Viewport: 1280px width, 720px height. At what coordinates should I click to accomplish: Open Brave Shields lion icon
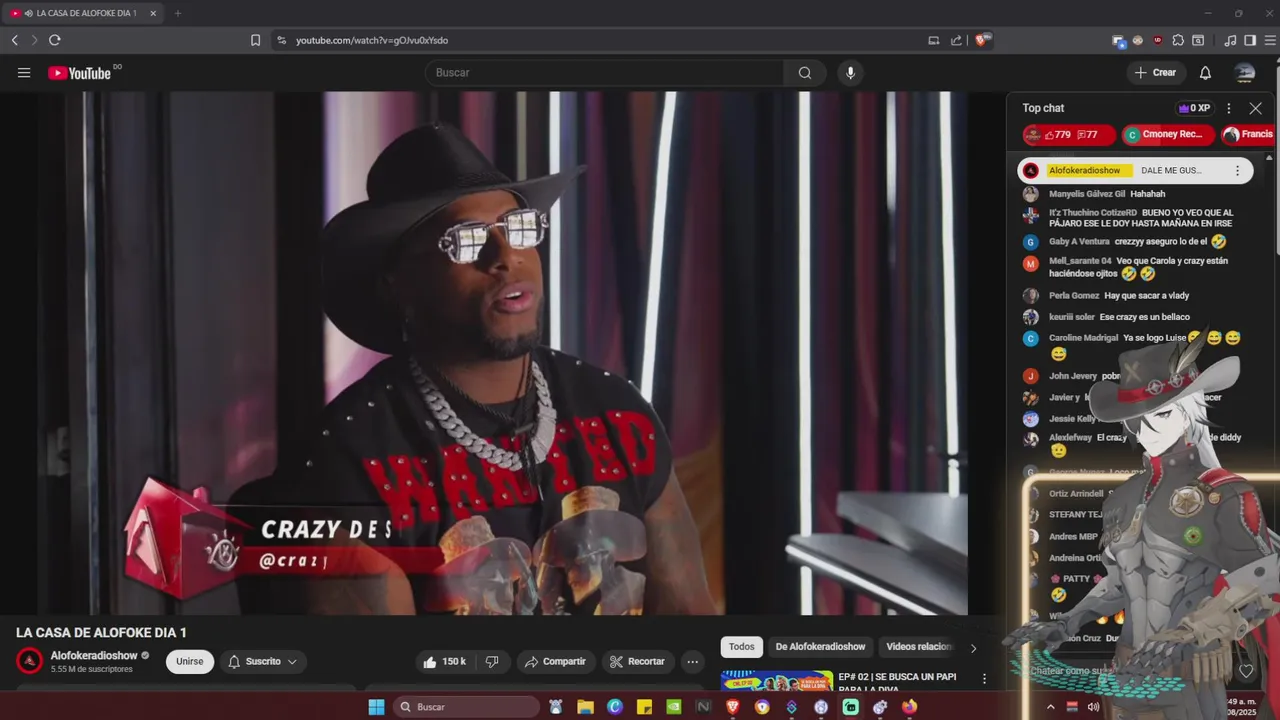click(982, 40)
